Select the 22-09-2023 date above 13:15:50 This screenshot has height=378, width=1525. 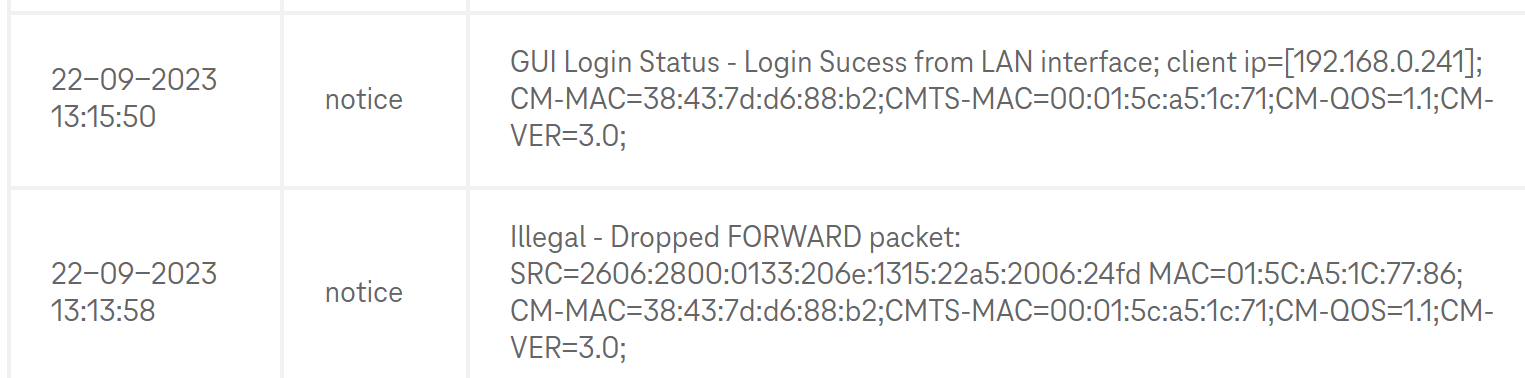point(134,80)
